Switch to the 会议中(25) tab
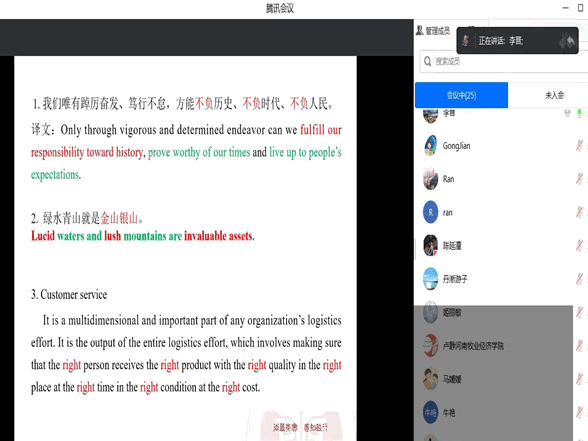The height and width of the screenshot is (441, 588). point(461,95)
